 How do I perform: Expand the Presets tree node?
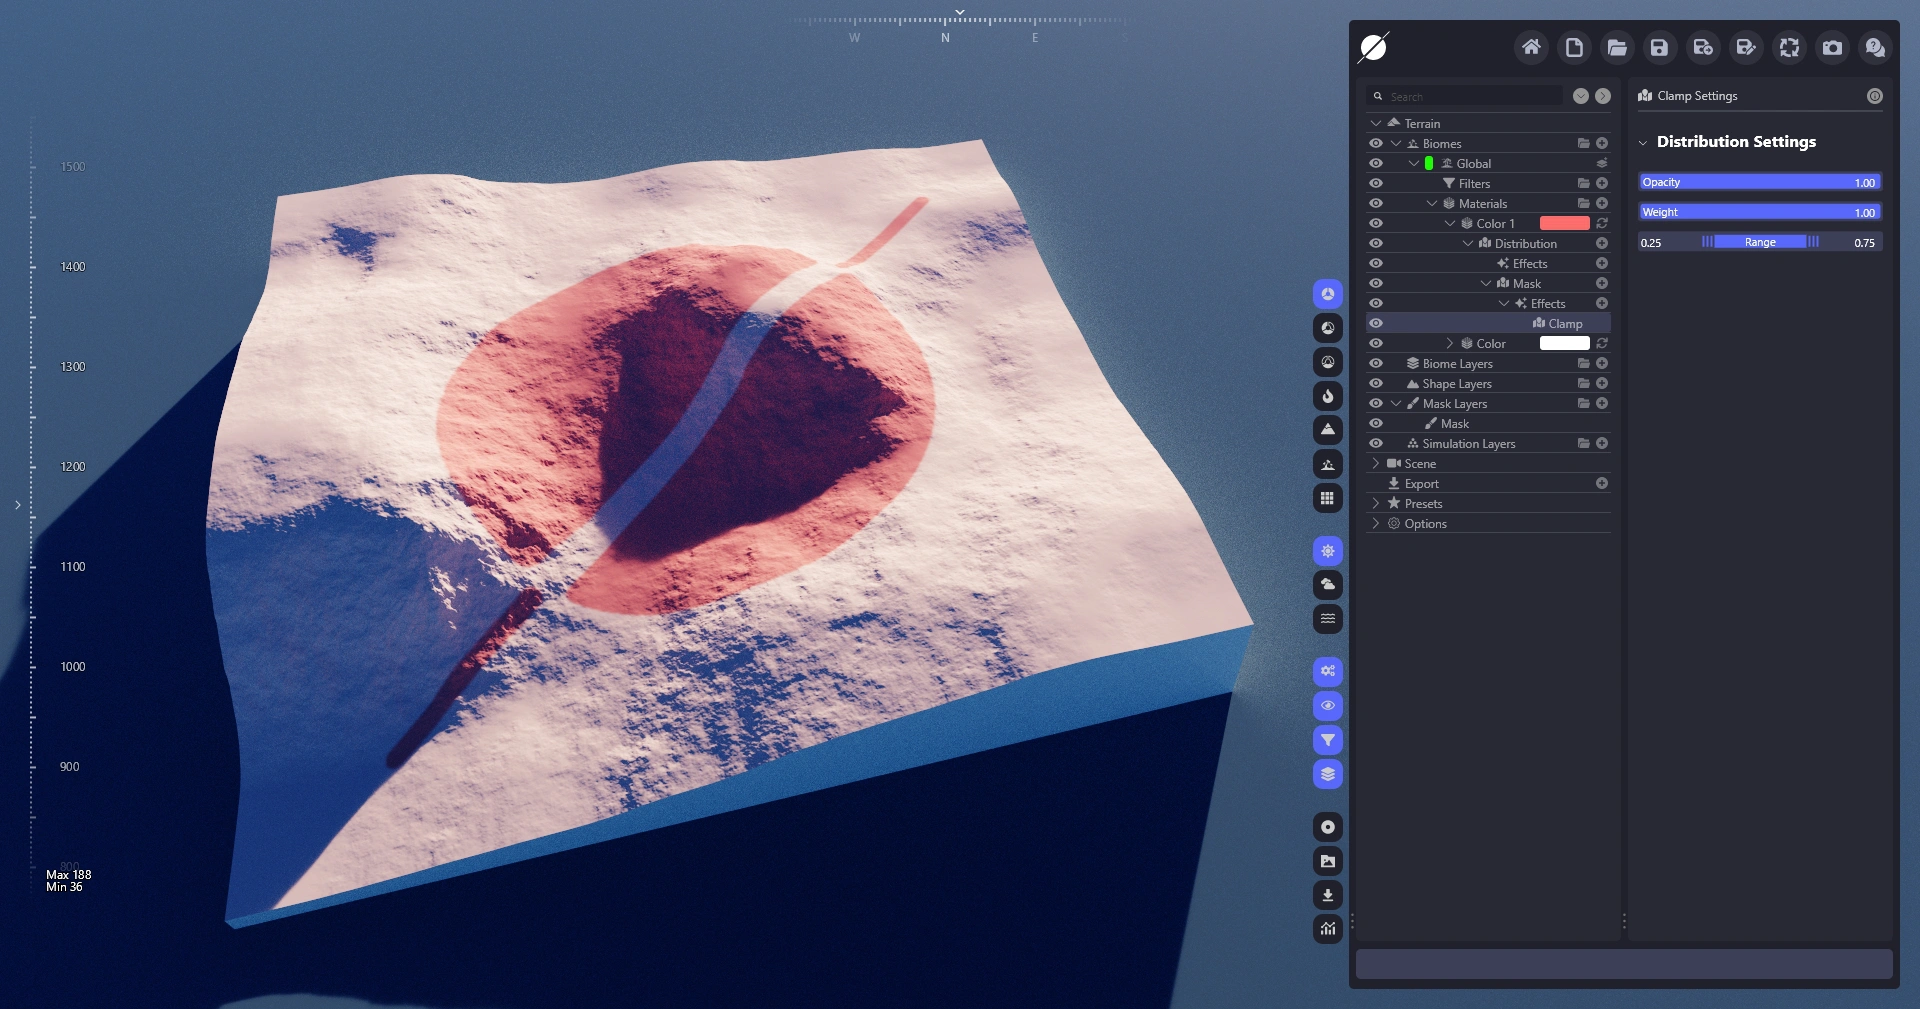pos(1376,503)
